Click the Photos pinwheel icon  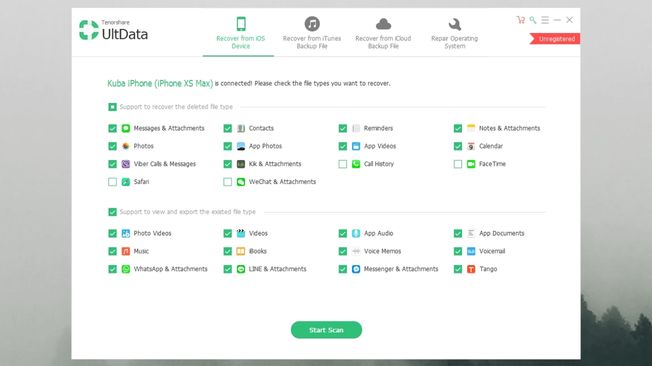(x=126, y=146)
